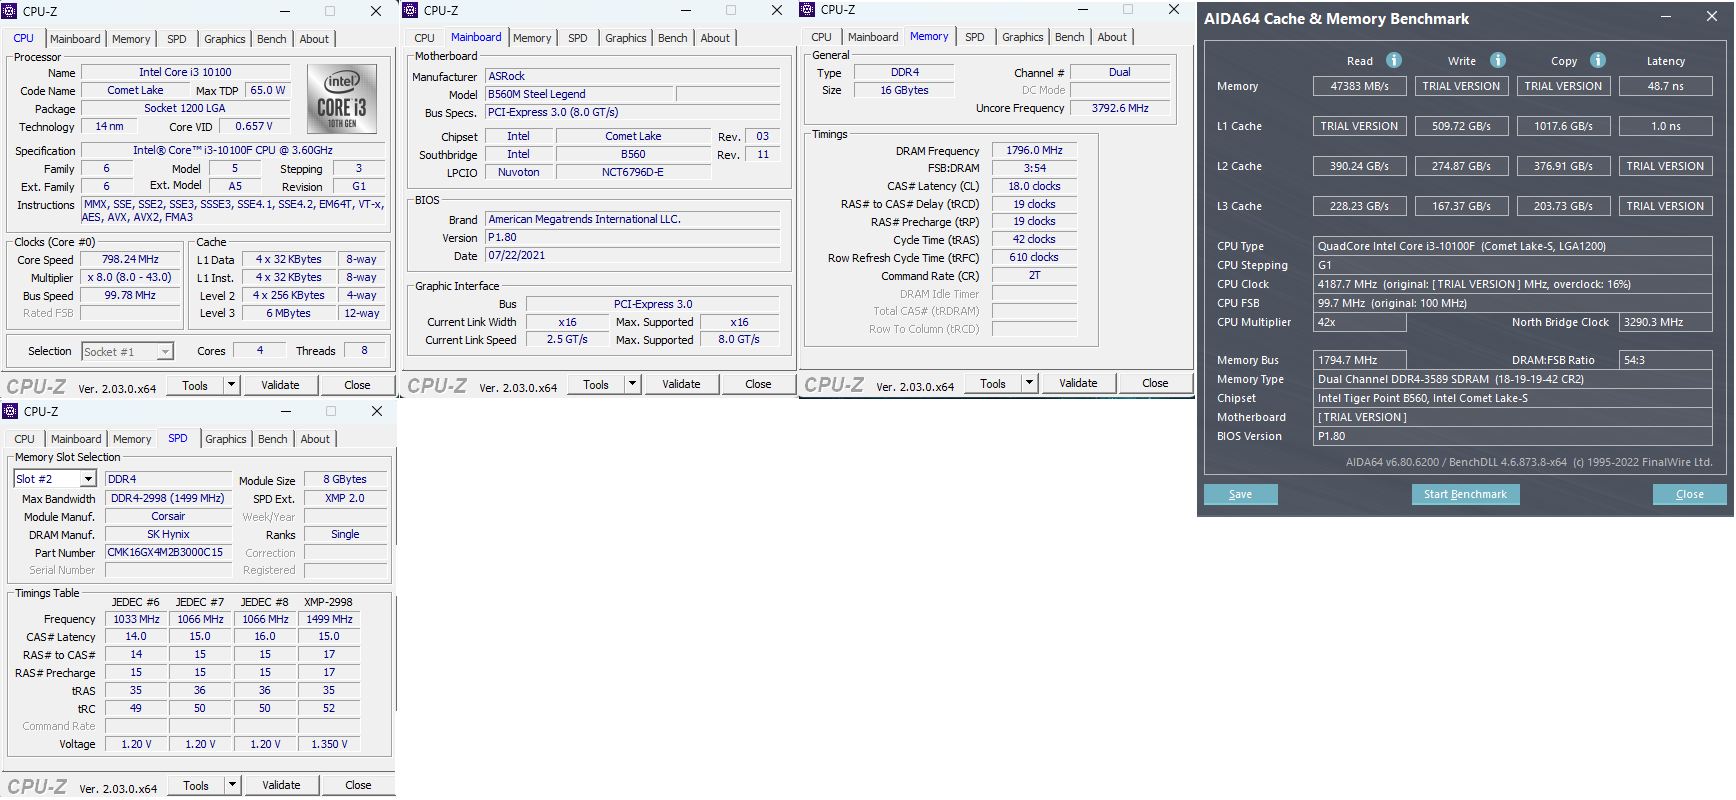1736x800 pixels.
Task: Open CPU tab in the Mainboard window
Action: coord(425,38)
